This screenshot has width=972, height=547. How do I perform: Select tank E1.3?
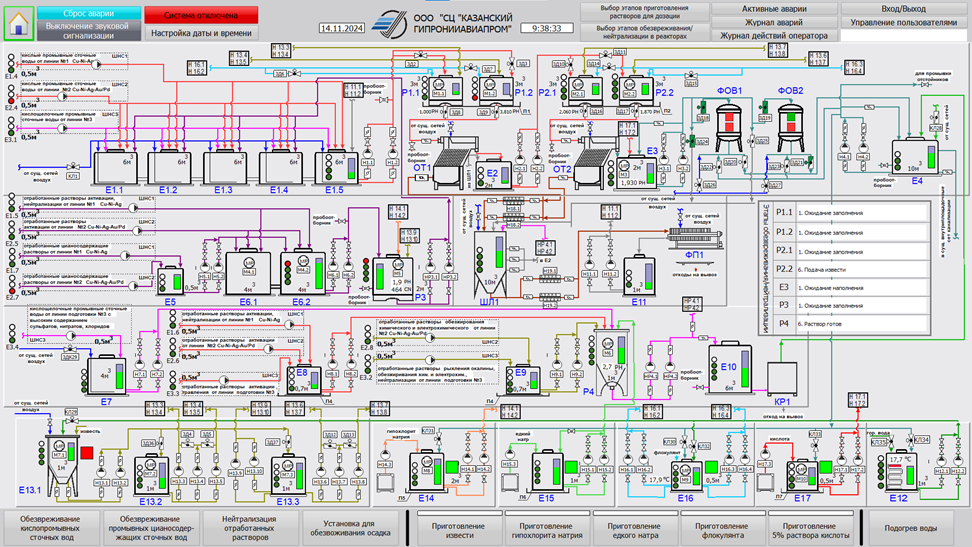pyautogui.click(x=226, y=167)
